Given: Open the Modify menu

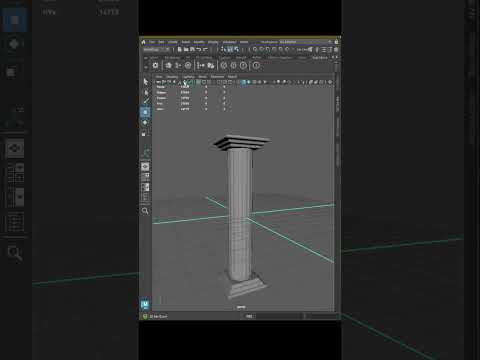Looking at the screenshot, I should tap(199, 42).
